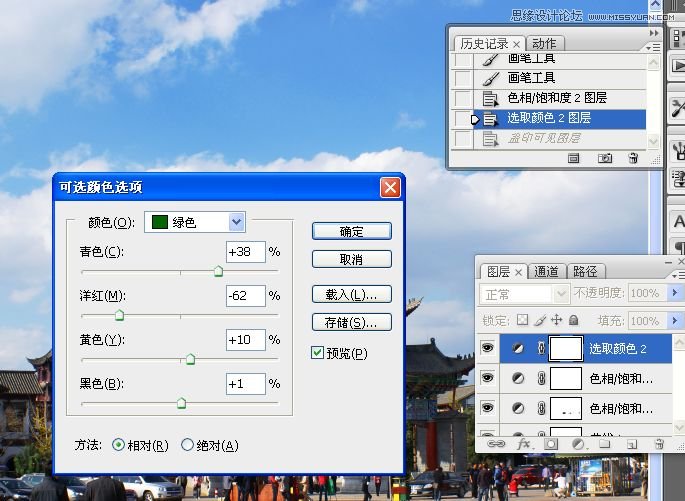Screen dimensions: 685x501
Task: Minimize the Layers panel with the dash icon
Action: click(x=668, y=263)
